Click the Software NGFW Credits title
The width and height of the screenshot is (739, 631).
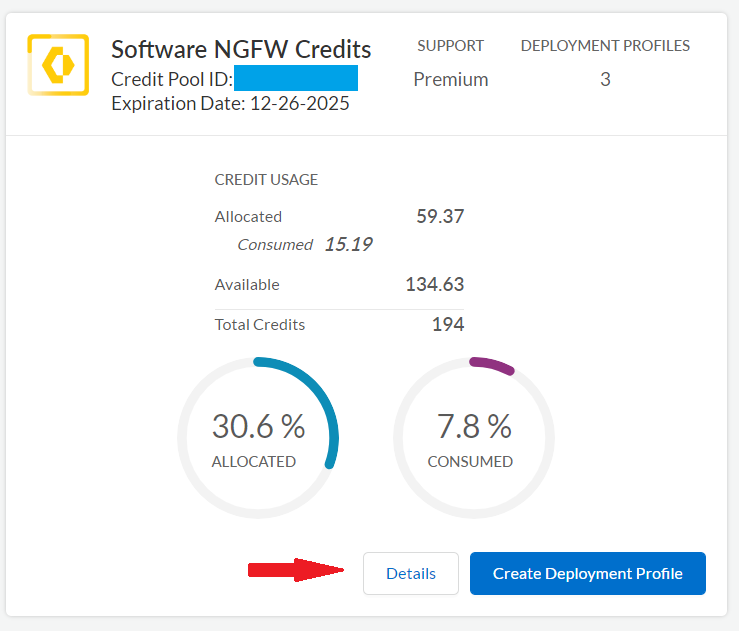(241, 49)
